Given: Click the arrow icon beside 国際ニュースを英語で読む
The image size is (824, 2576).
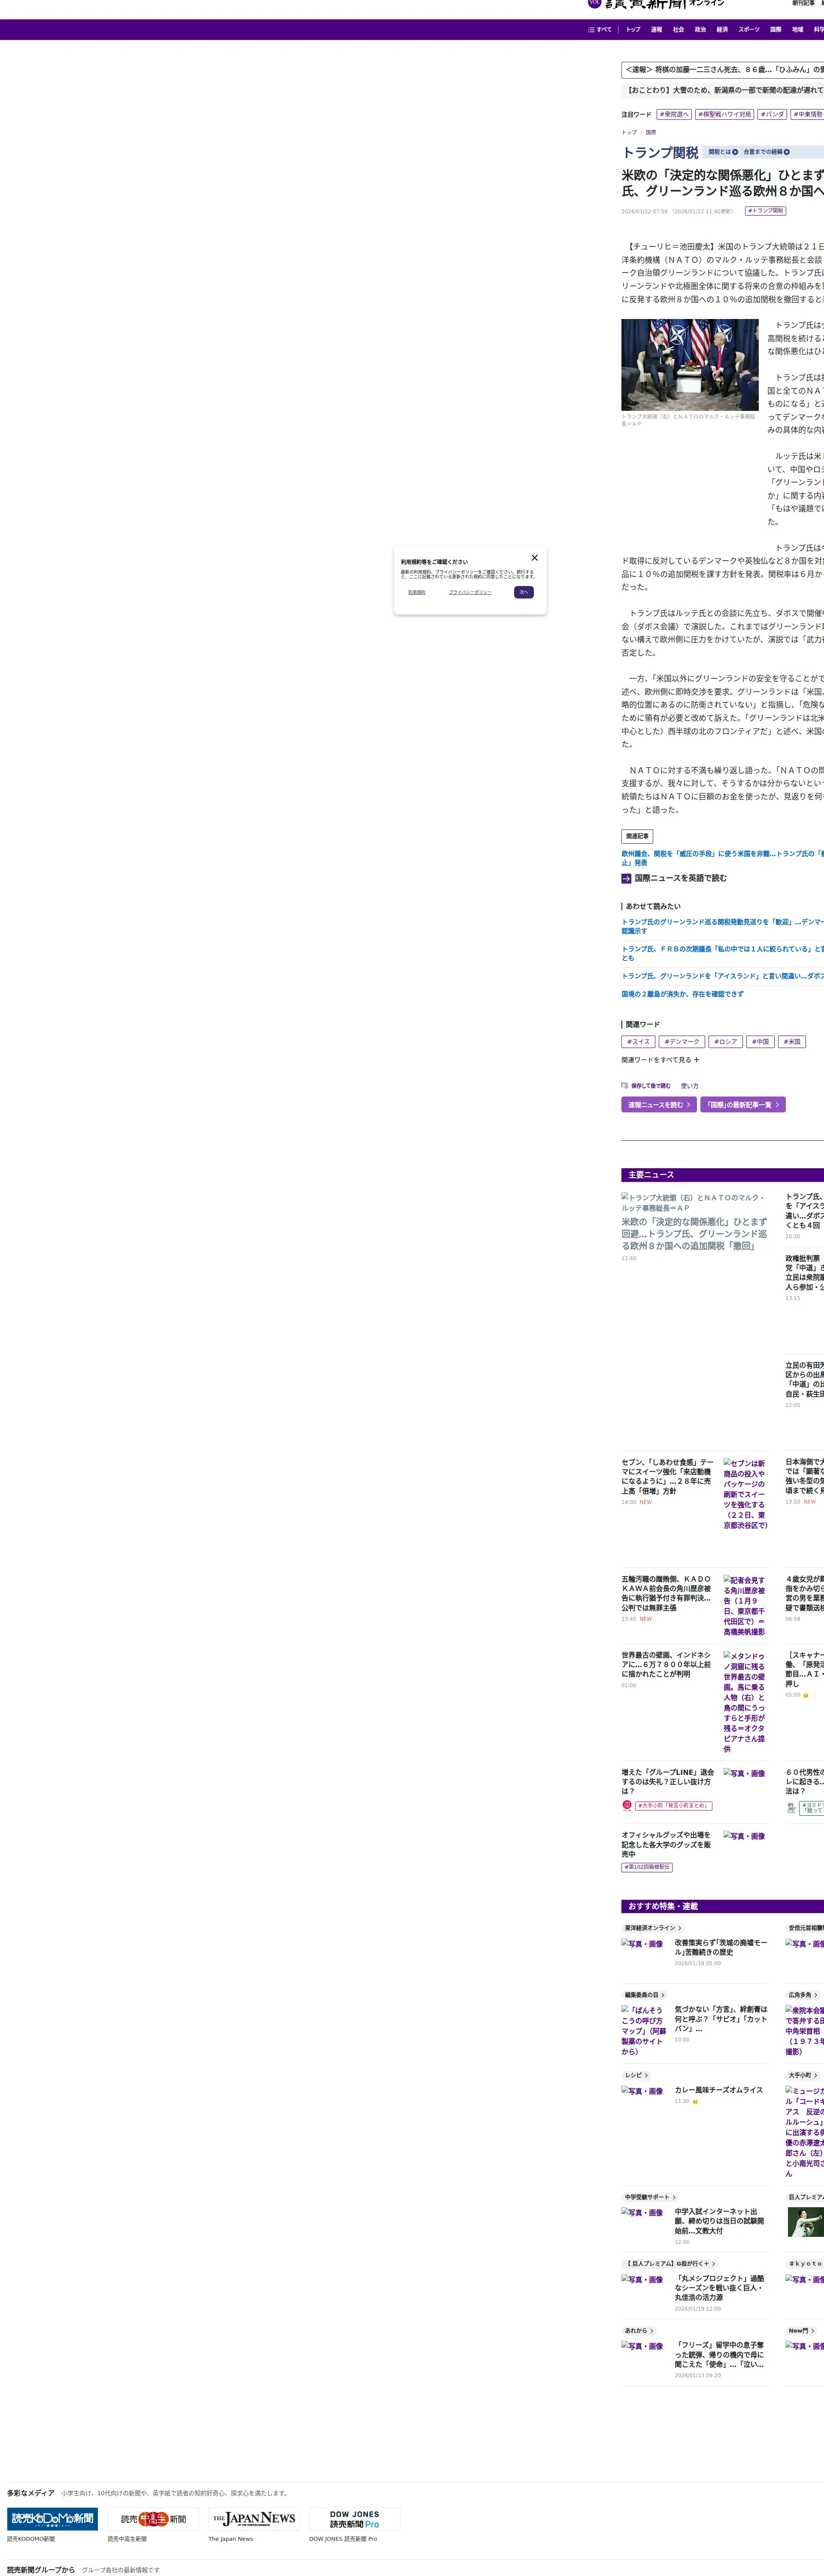Looking at the screenshot, I should [626, 878].
